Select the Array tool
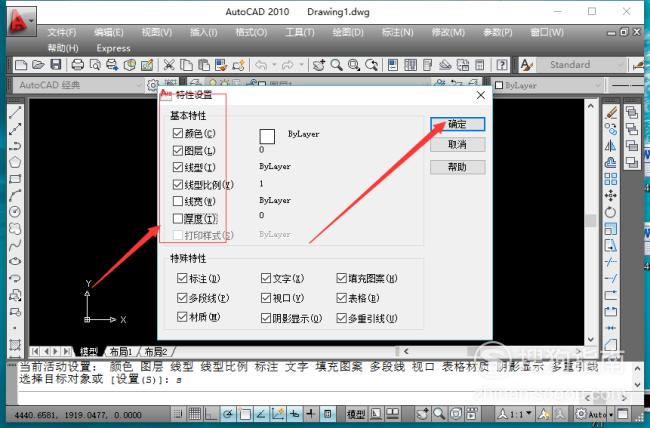 pyautogui.click(x=611, y=179)
